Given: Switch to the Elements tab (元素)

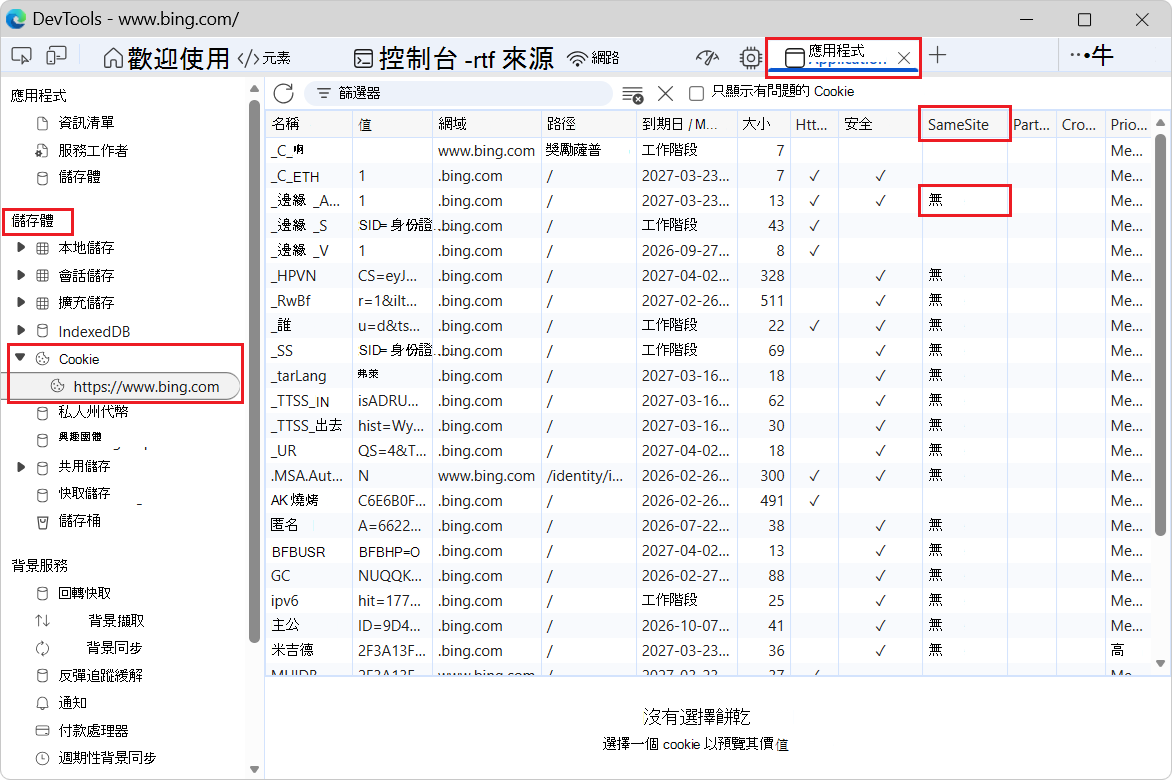Looking at the screenshot, I should (264, 58).
